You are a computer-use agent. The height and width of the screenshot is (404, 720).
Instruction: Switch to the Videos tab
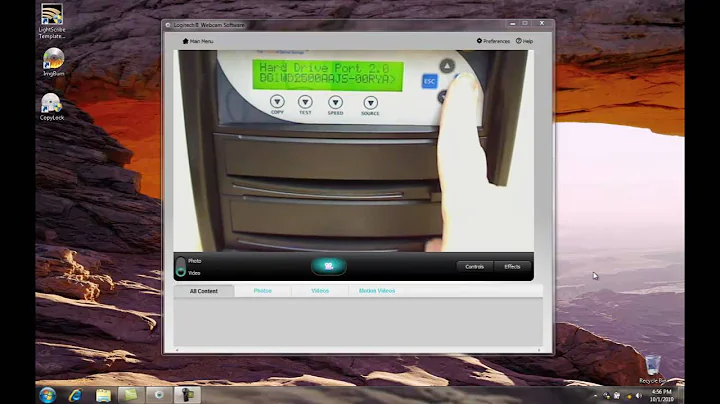coord(320,291)
